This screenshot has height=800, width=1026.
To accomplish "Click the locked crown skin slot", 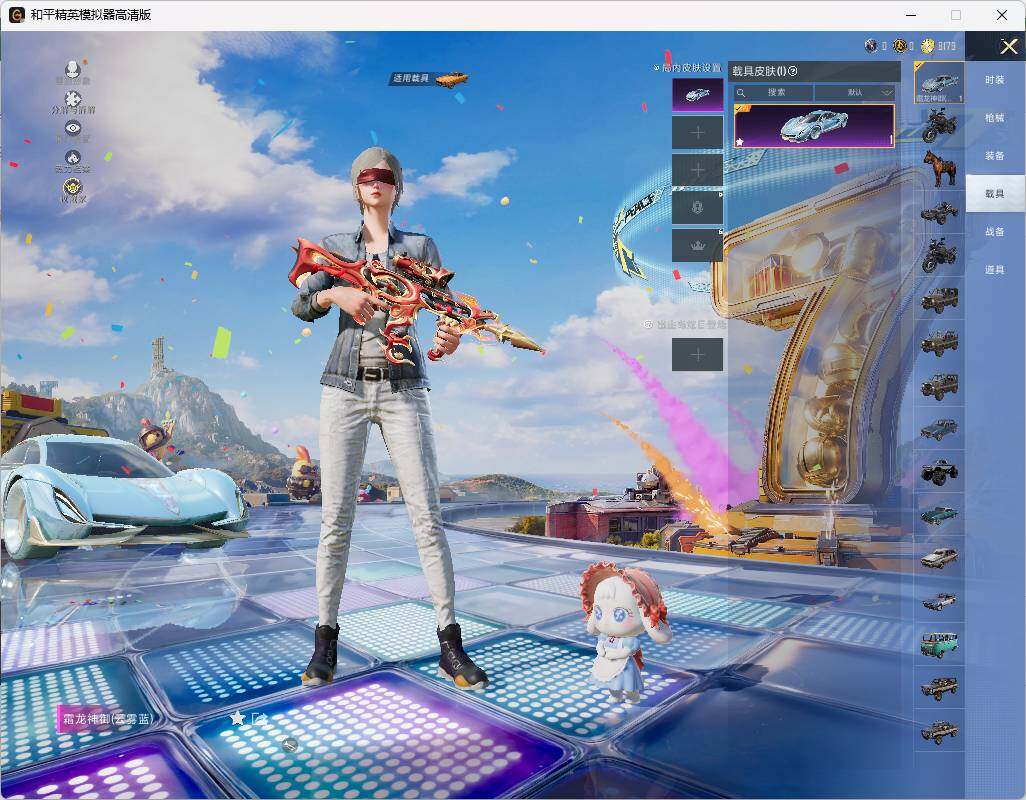I will (x=698, y=246).
